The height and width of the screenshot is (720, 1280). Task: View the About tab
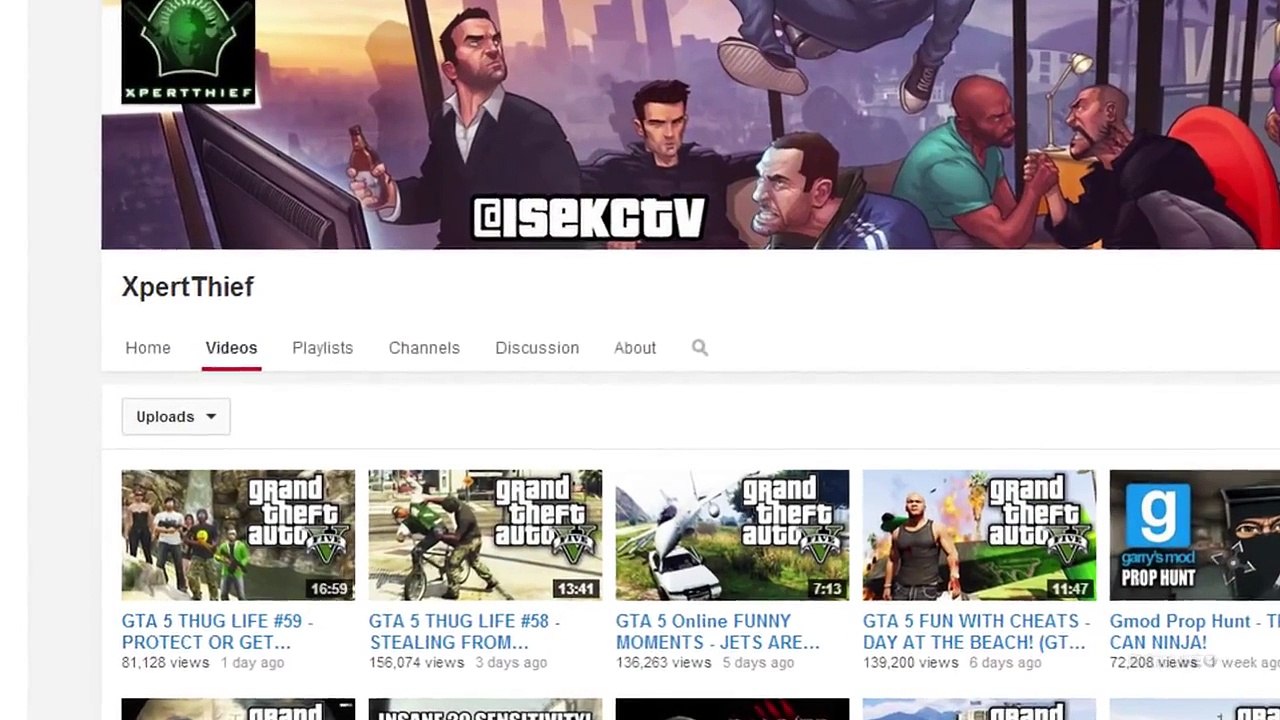click(635, 348)
